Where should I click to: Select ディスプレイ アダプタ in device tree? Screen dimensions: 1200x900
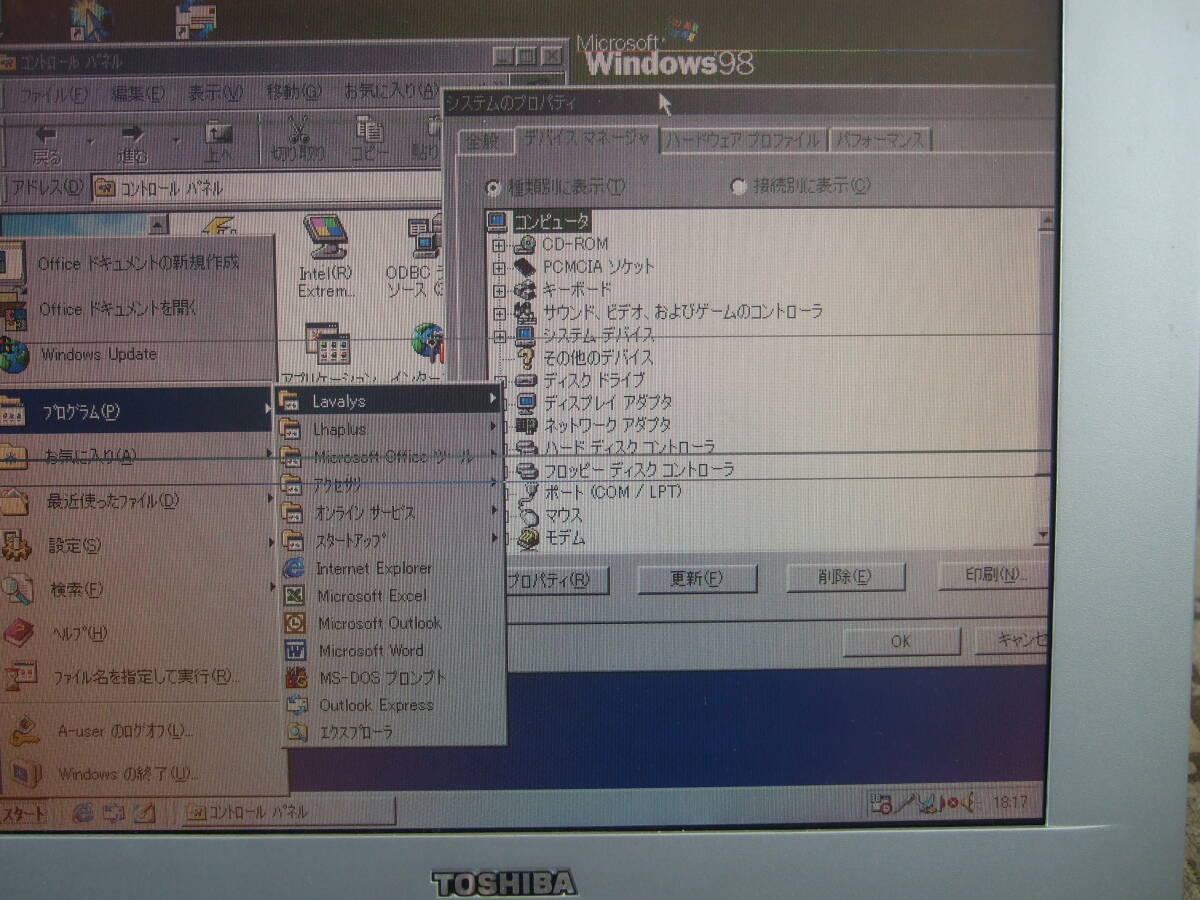point(607,402)
